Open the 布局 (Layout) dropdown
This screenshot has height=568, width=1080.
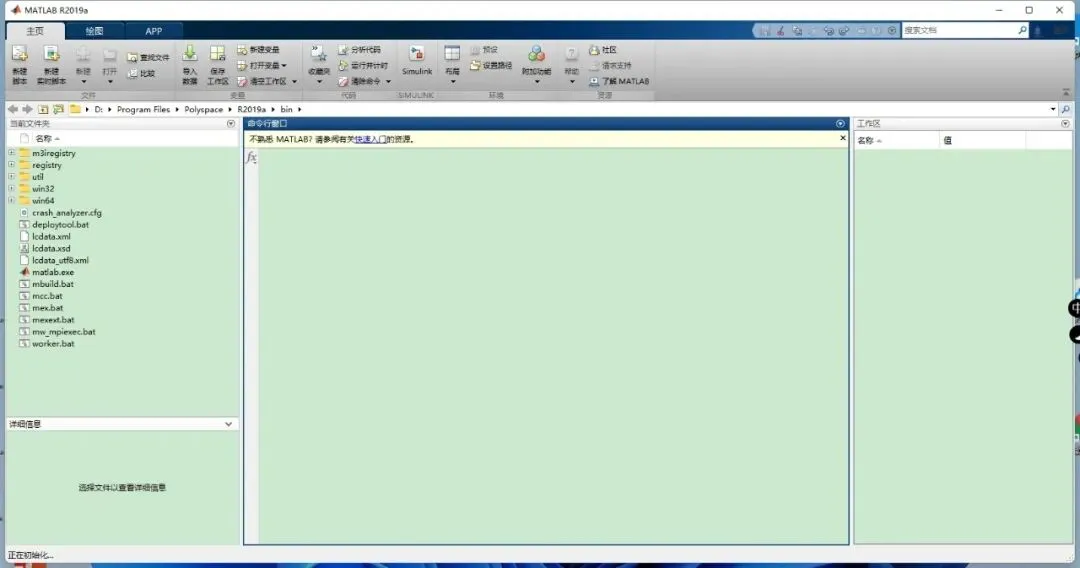453,81
